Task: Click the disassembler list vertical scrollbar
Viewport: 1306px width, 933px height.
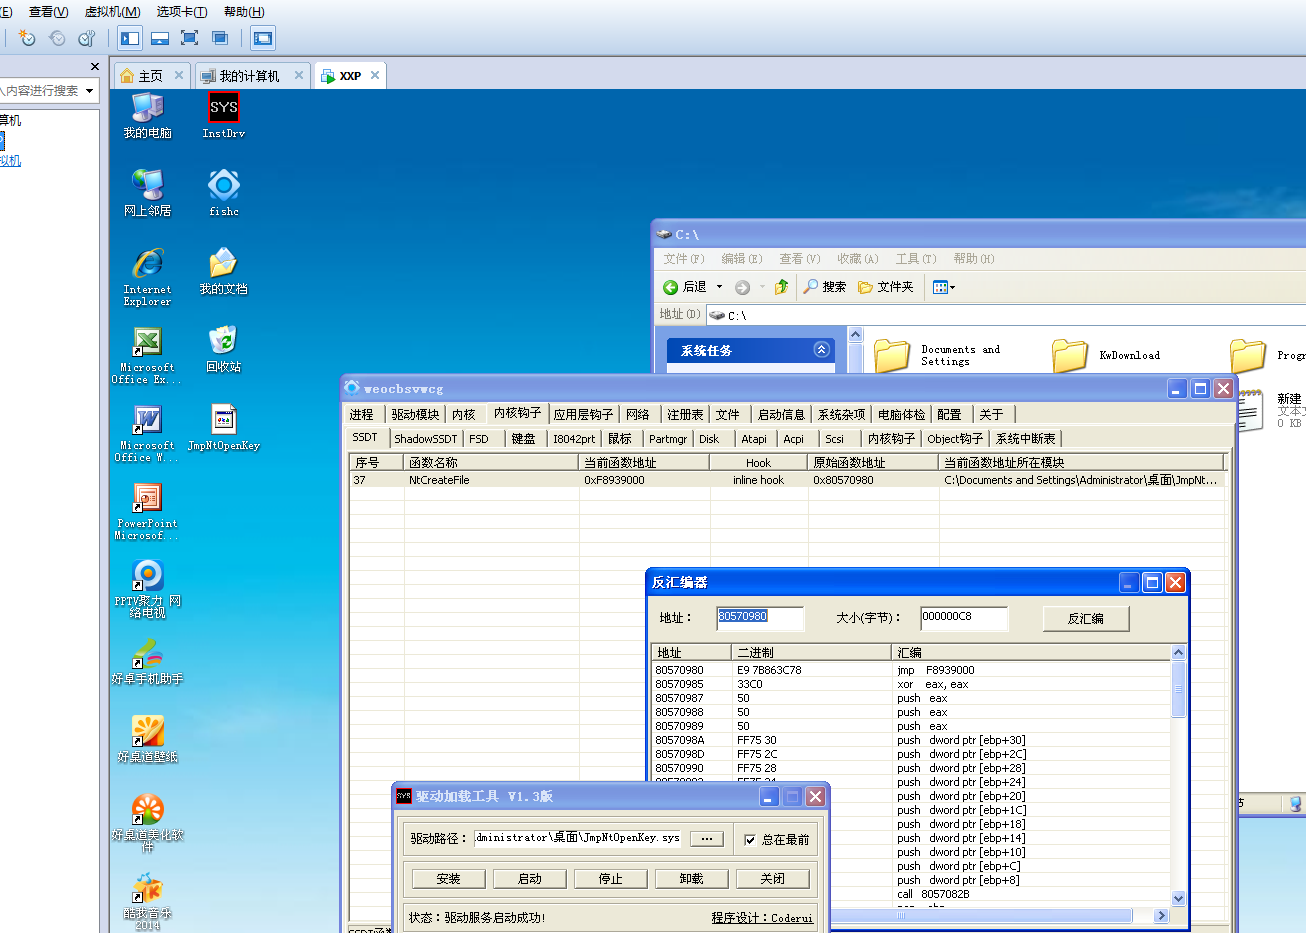Action: point(1178,775)
